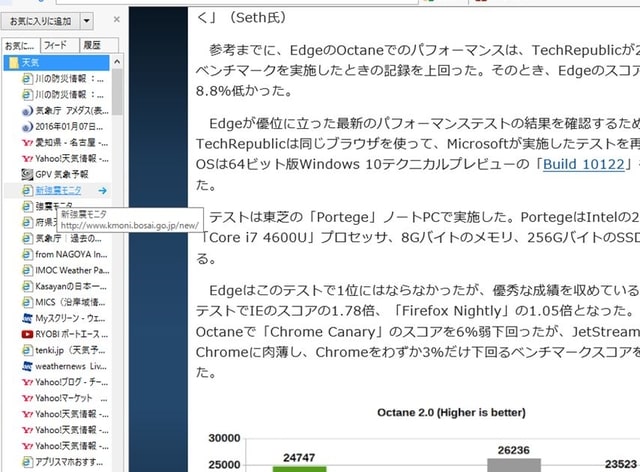Open the Yahoo!マーケット favorite icon
This screenshot has height=472, width=640.
pyautogui.click(x=27, y=398)
